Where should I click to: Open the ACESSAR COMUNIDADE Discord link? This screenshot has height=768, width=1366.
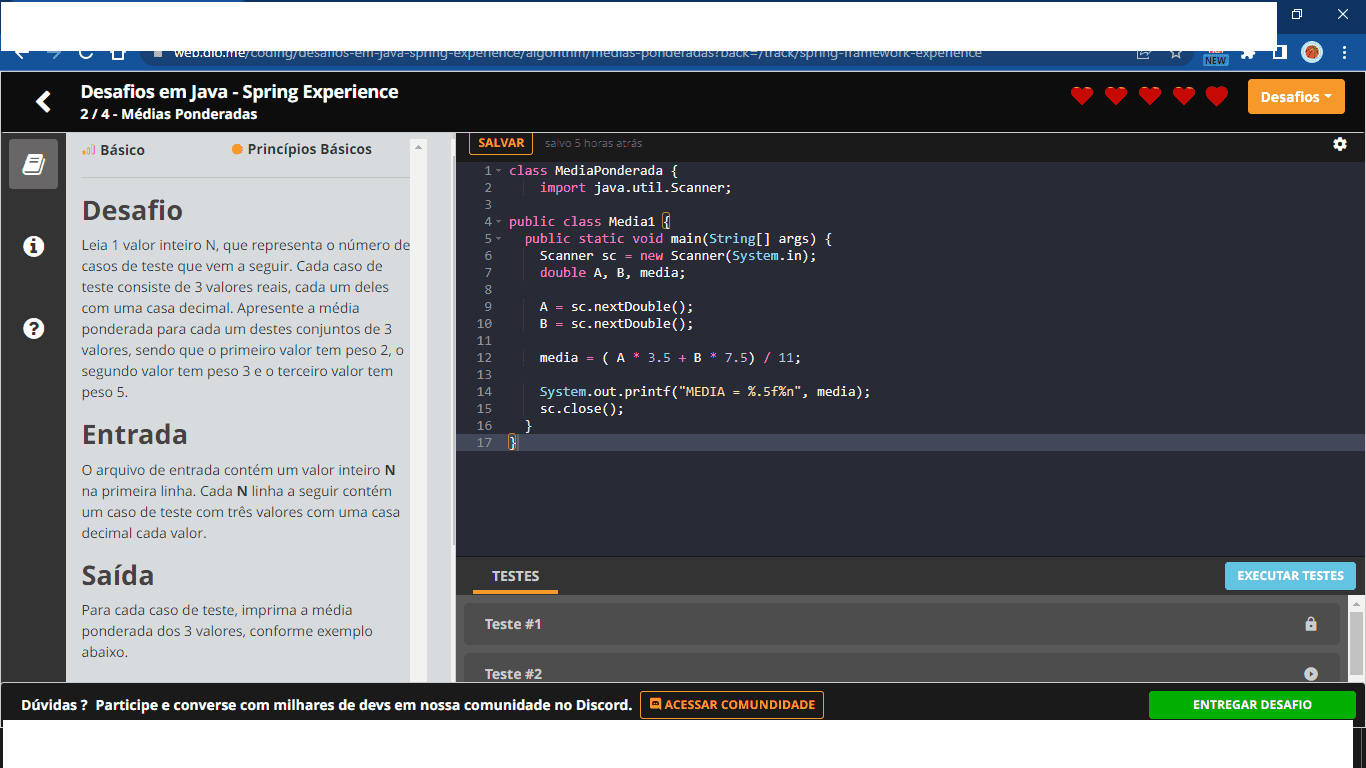point(732,705)
